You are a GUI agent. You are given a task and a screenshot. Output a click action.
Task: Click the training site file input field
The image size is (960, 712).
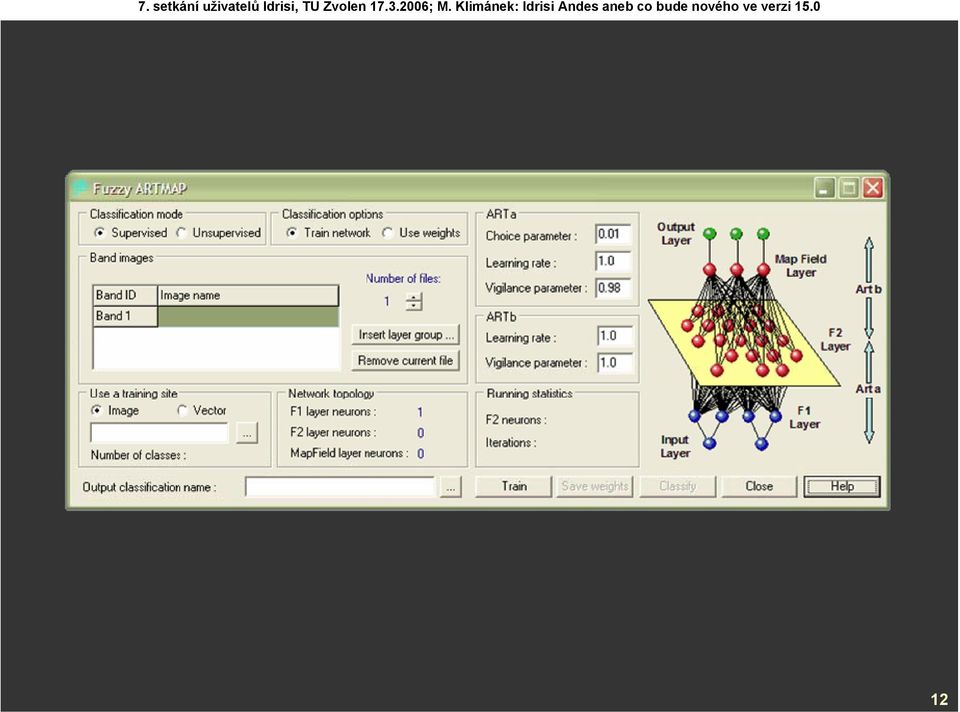(159, 433)
